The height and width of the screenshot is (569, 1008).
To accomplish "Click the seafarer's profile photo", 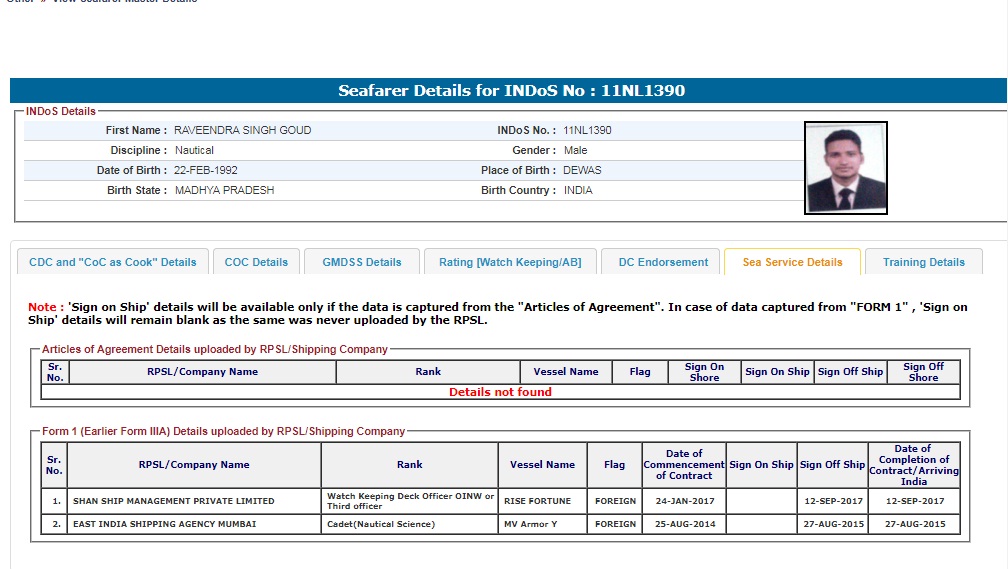I will (x=845, y=168).
